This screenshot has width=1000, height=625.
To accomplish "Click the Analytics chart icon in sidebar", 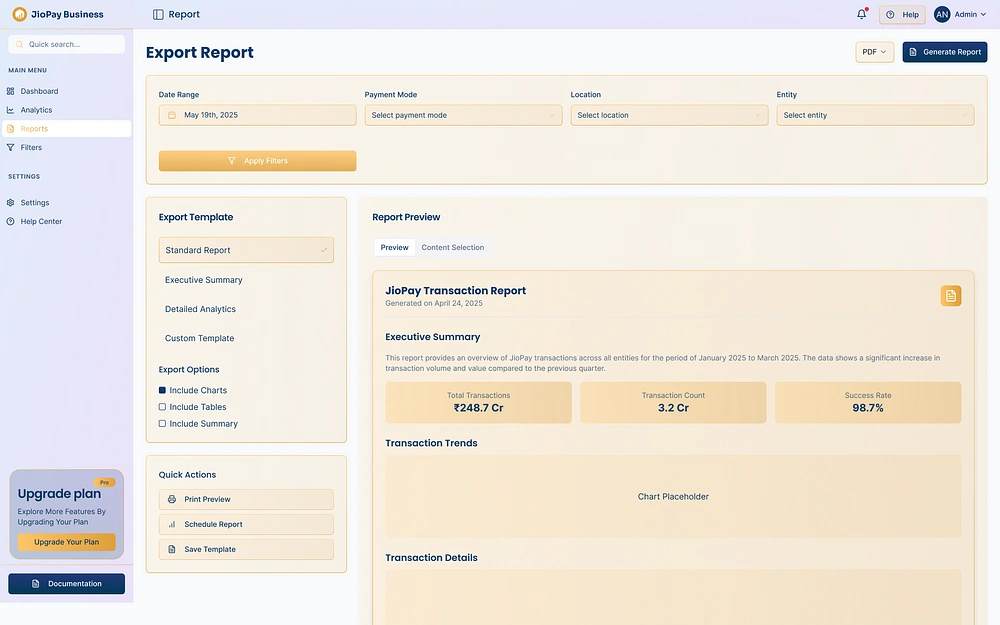I will [x=10, y=110].
